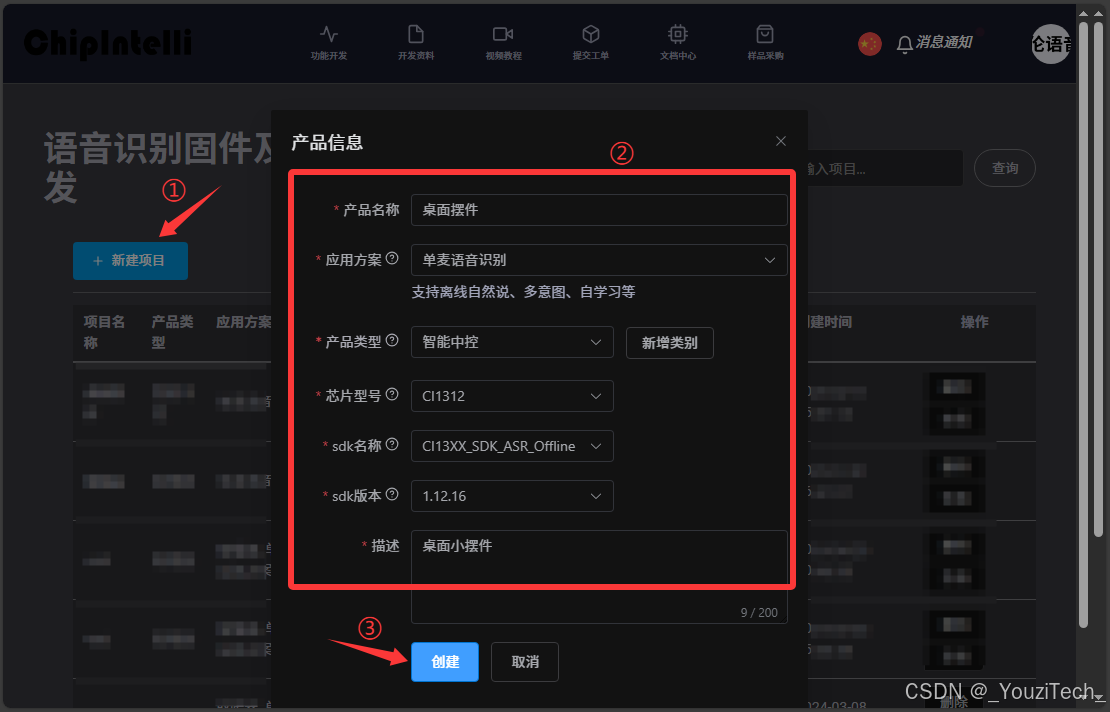Click into the 产品名称 input field

pyautogui.click(x=599, y=209)
